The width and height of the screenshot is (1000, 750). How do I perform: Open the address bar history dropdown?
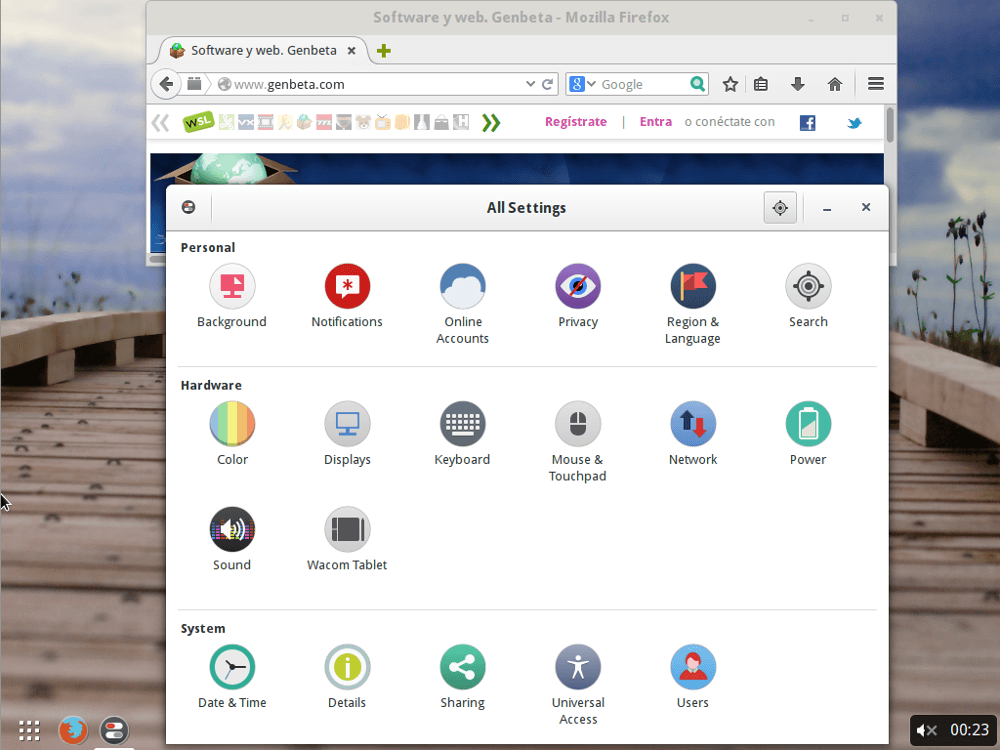(531, 84)
